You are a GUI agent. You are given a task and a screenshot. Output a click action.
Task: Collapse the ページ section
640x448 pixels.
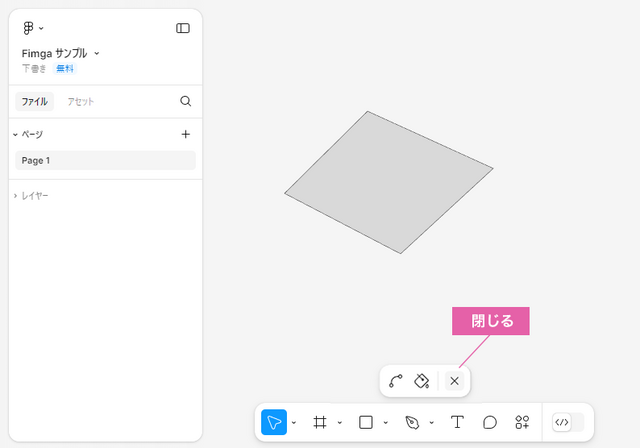(x=28, y=134)
